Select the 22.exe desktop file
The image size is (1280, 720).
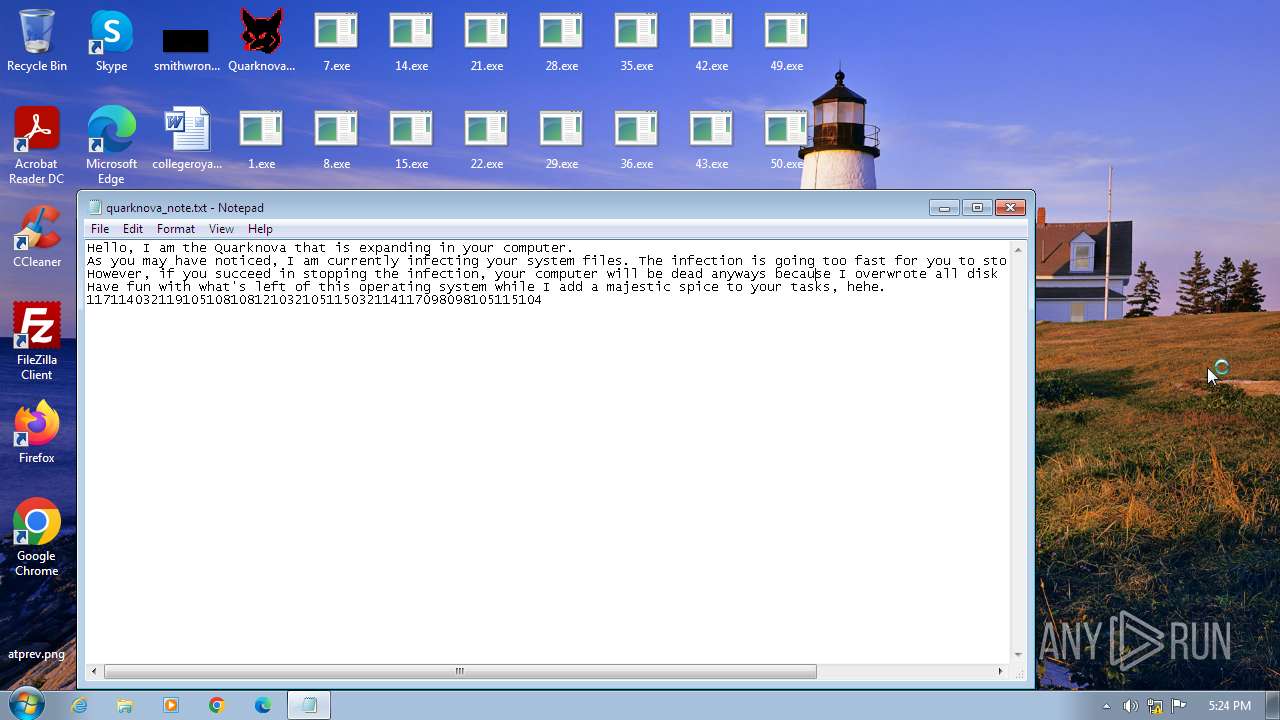click(486, 138)
